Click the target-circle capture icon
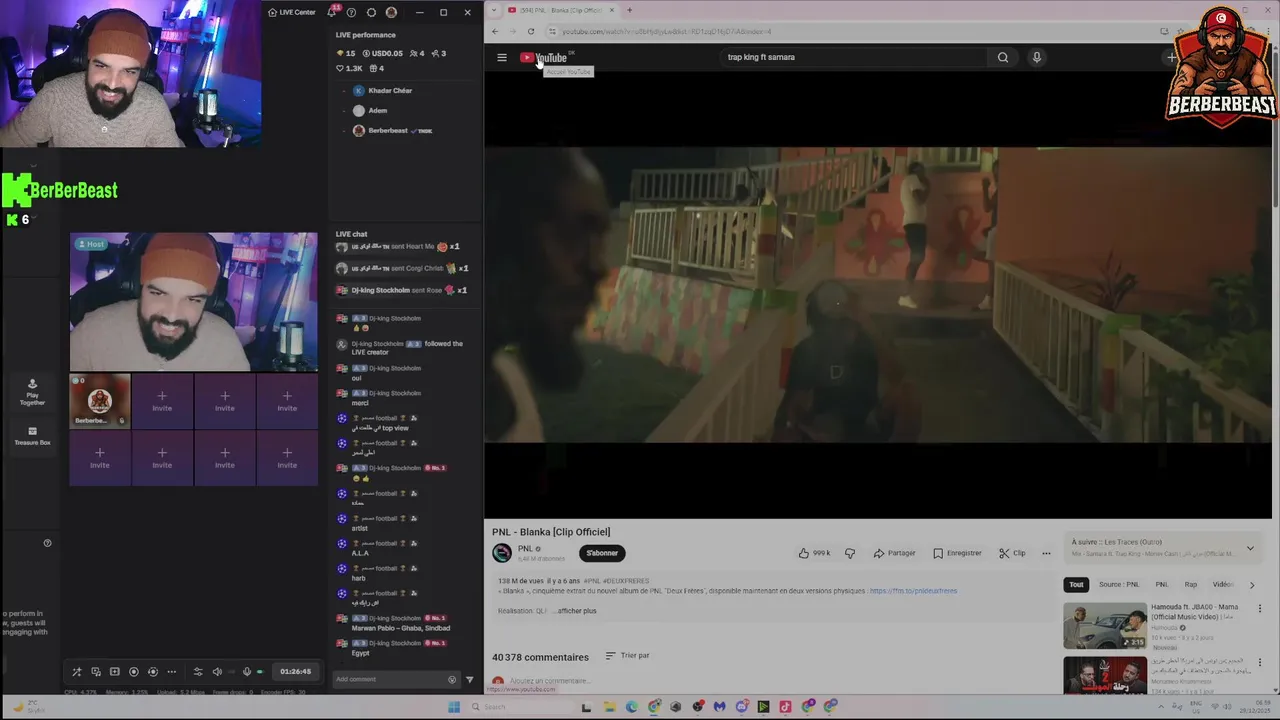Viewport: 1280px width, 720px height. [x=152, y=672]
